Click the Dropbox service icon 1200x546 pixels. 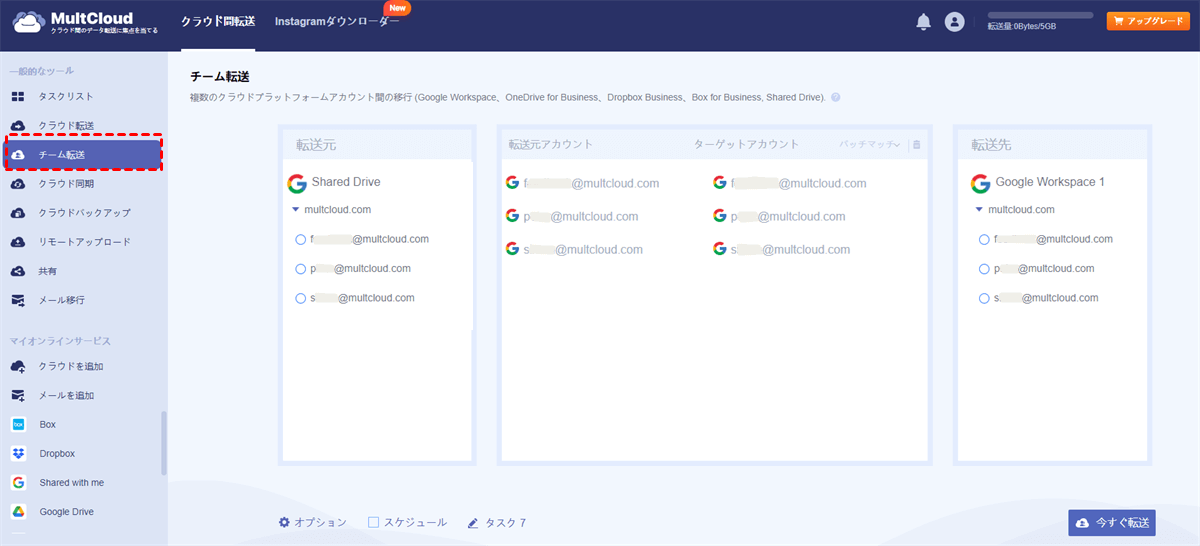click(x=18, y=454)
